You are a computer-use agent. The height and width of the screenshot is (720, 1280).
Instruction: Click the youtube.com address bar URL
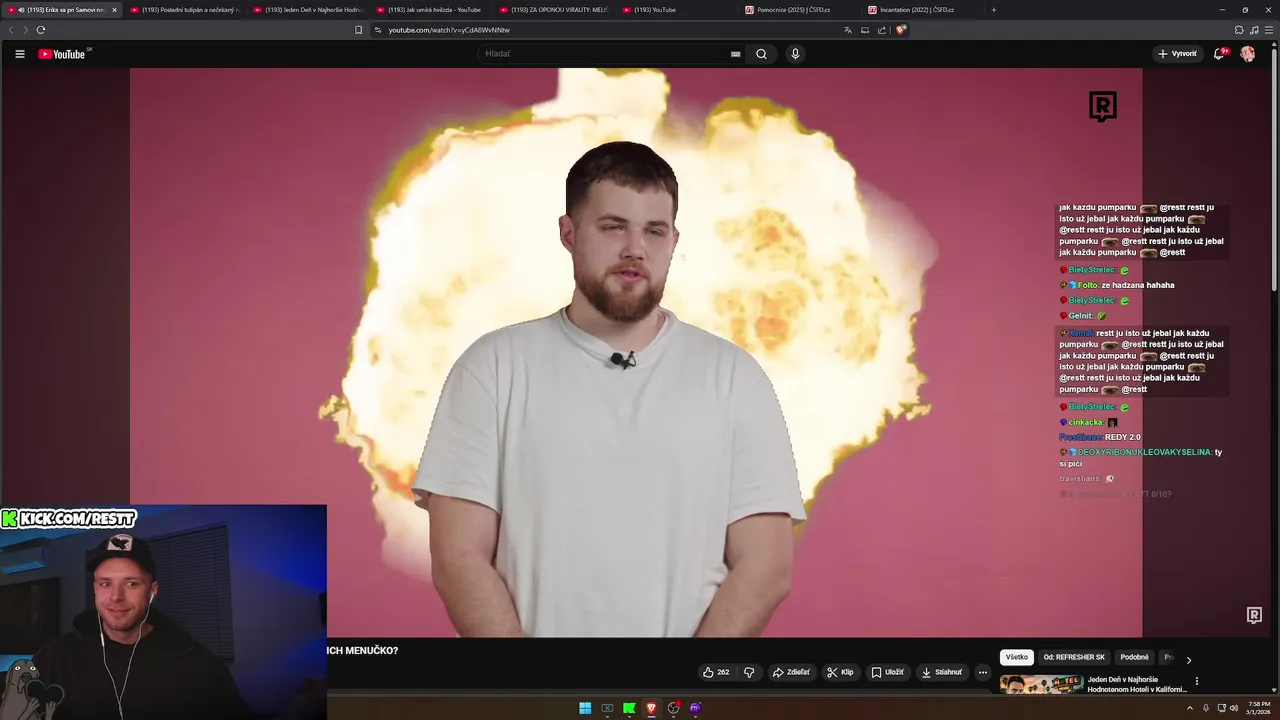pos(449,30)
